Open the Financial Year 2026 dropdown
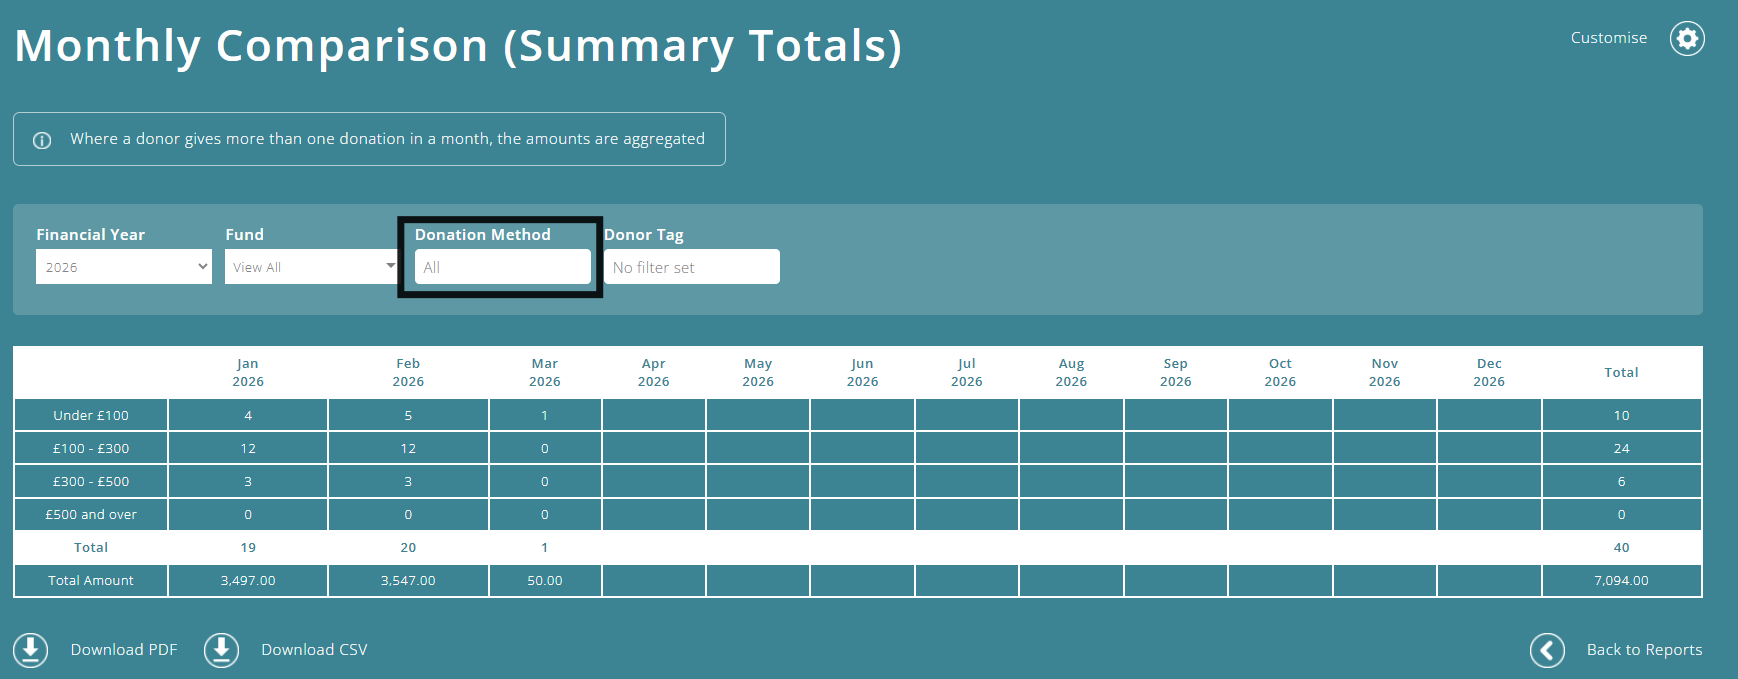The width and height of the screenshot is (1738, 679). pos(124,267)
